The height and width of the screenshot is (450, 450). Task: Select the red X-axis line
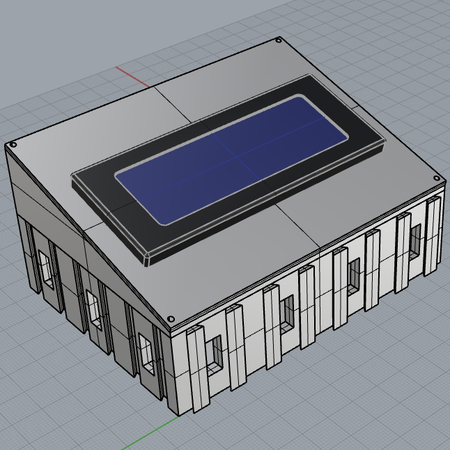[x=133, y=77]
